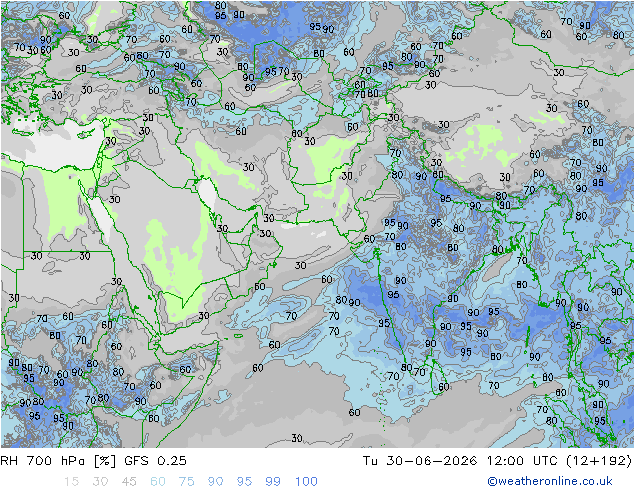Click the GFS 0.25 model label
This screenshot has height=490, width=634.
(155, 460)
